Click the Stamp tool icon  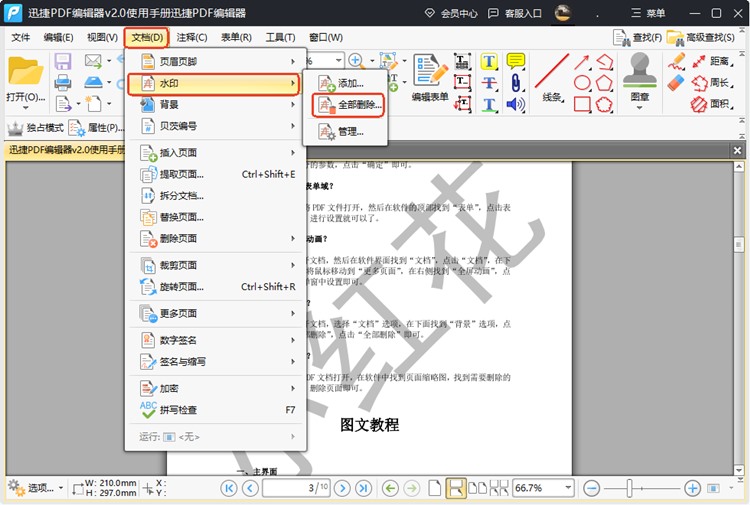pos(640,72)
